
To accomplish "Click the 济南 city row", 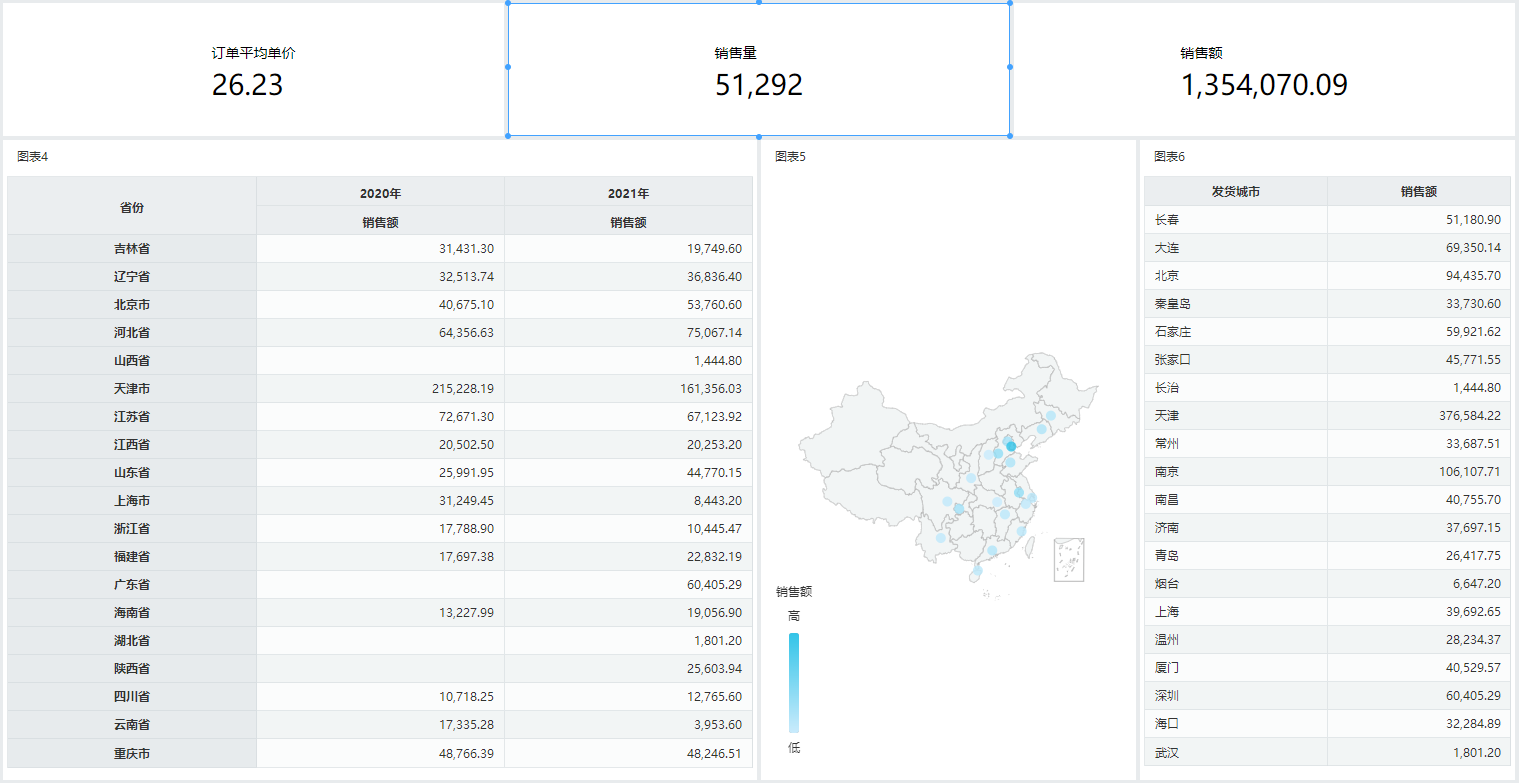I will tap(1327, 528).
